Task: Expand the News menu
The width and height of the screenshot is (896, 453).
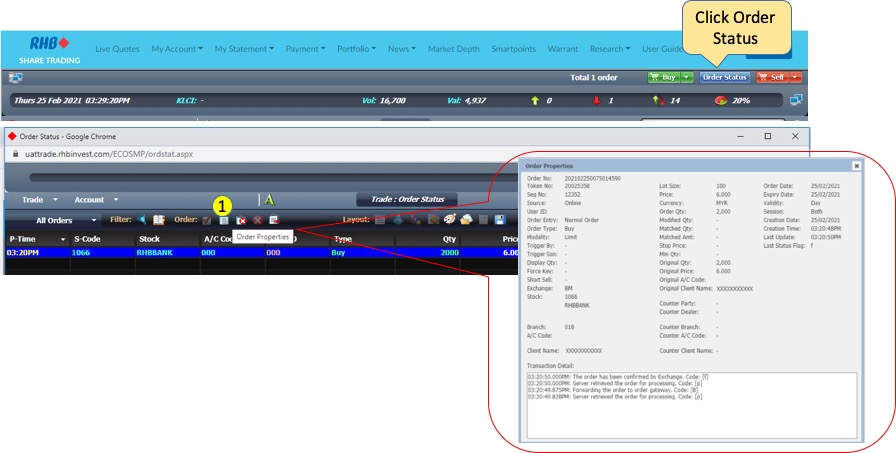Action: click(x=402, y=49)
